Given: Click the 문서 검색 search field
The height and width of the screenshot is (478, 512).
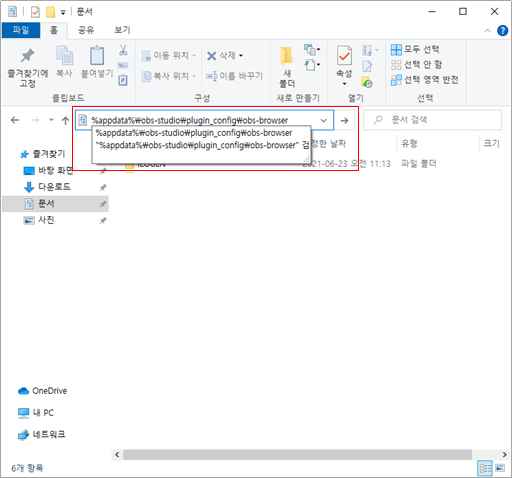Looking at the screenshot, I should tap(433, 120).
